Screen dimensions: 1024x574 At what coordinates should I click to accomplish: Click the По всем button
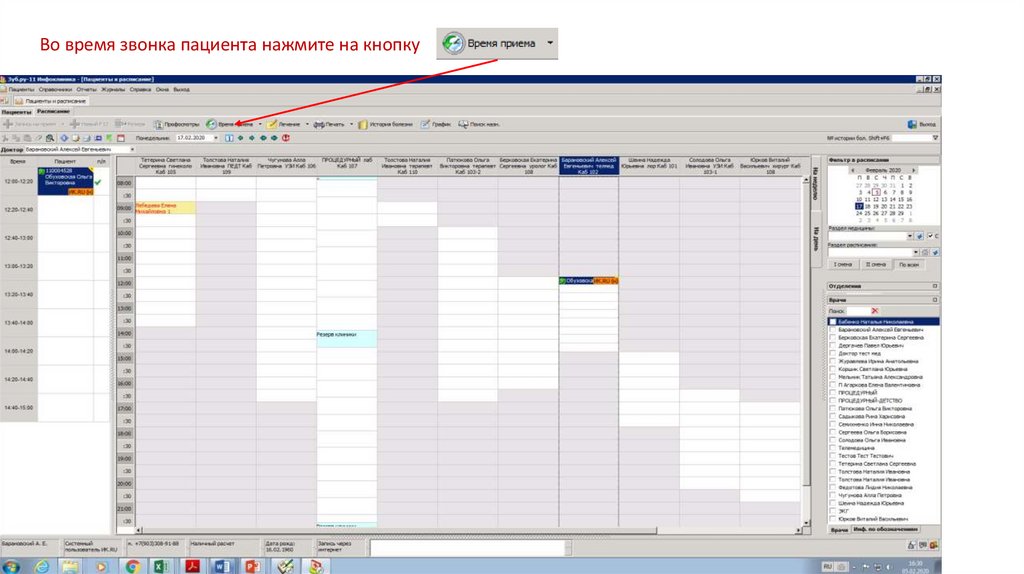click(x=908, y=264)
